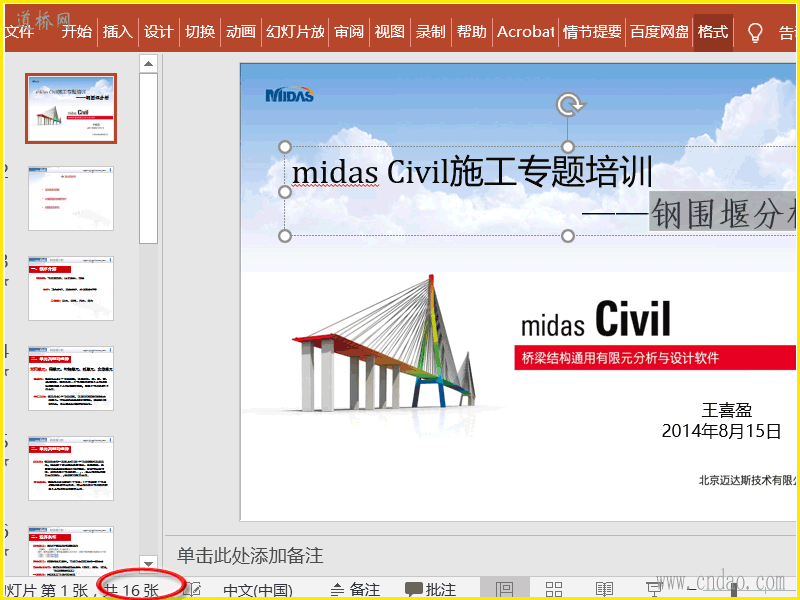Switch to Reading view icon
800x600 pixels.
604,590
